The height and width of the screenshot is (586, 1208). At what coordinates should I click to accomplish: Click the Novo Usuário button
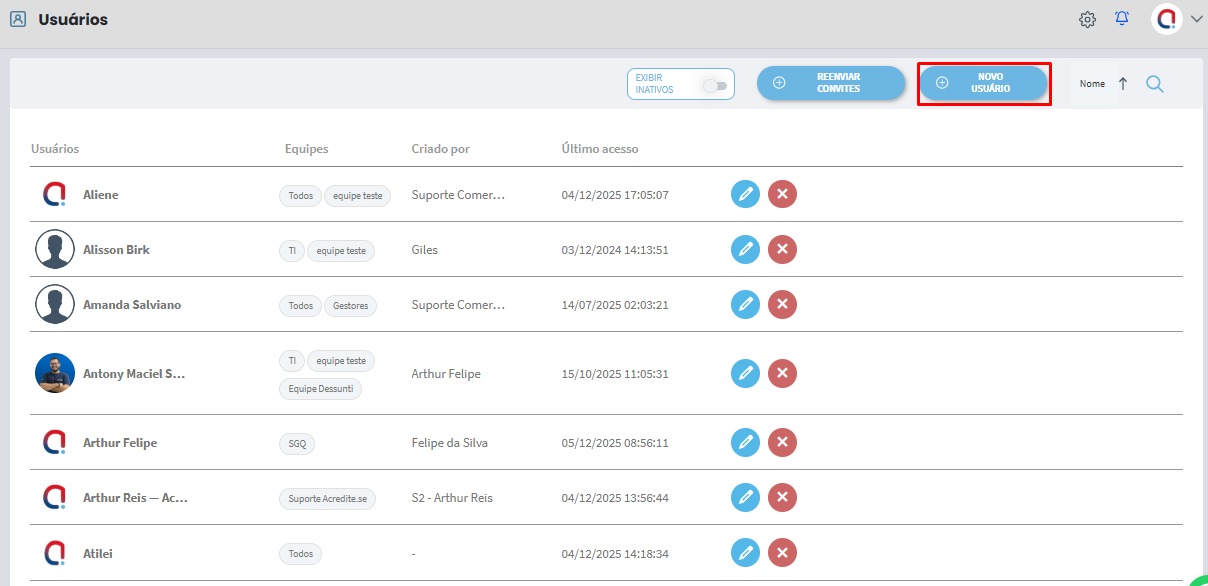tap(983, 83)
